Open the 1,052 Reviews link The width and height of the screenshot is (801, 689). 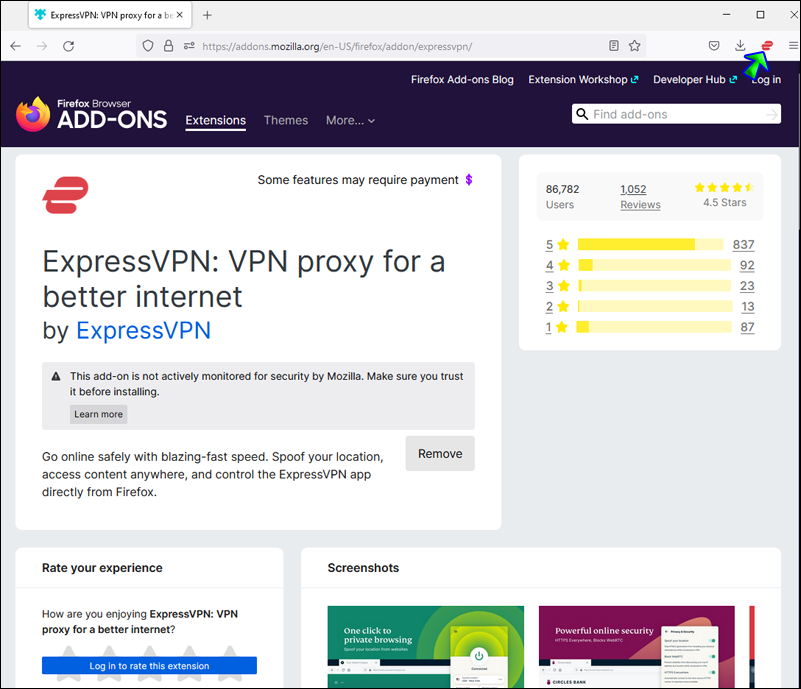(640, 197)
